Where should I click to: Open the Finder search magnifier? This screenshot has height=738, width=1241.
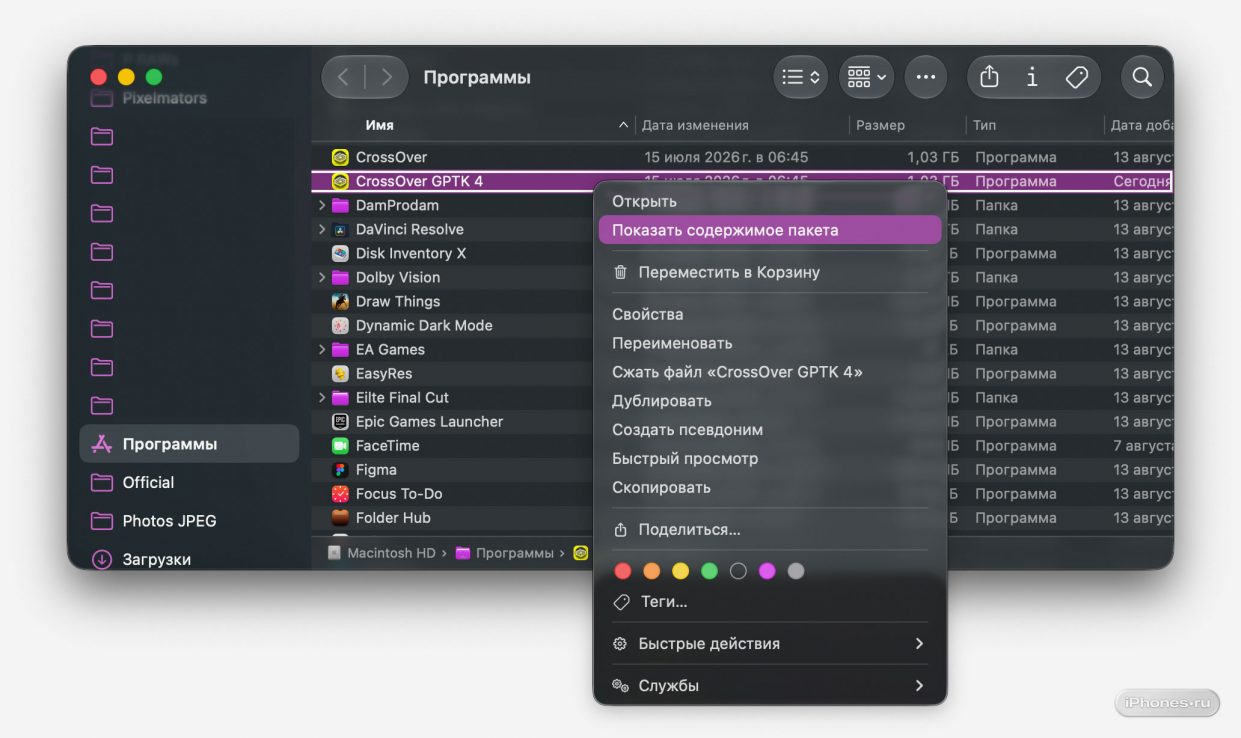[1142, 77]
